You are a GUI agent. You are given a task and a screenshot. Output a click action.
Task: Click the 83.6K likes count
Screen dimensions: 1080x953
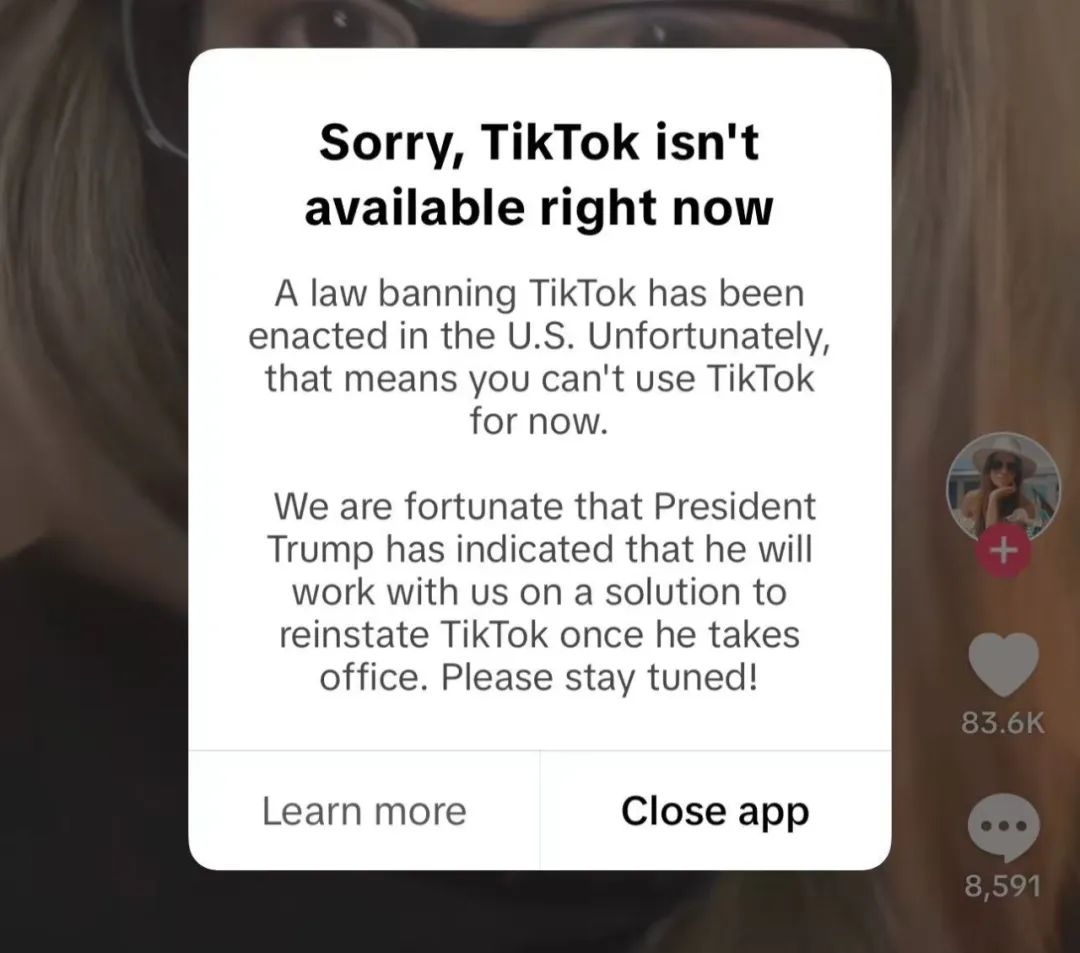point(1004,723)
